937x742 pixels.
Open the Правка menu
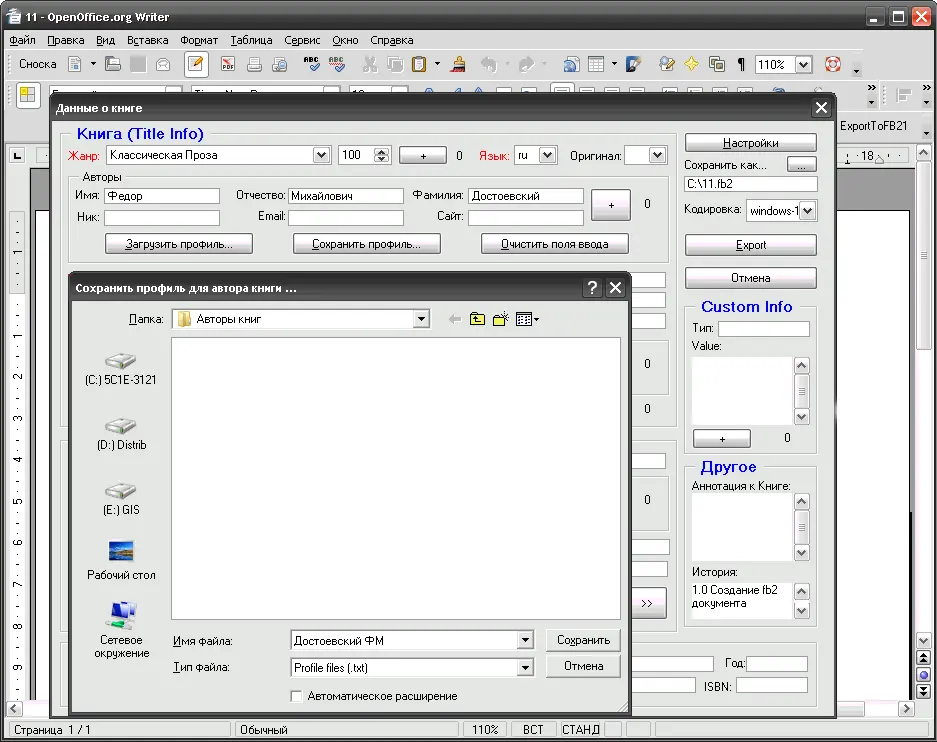66,40
